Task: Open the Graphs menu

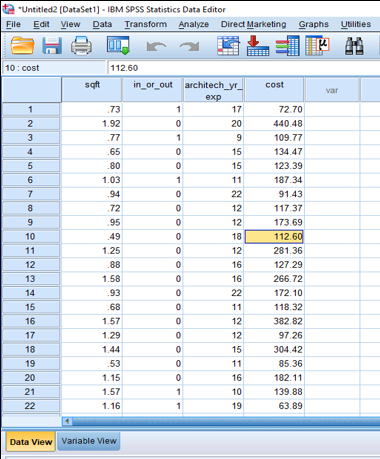Action: pos(314,24)
